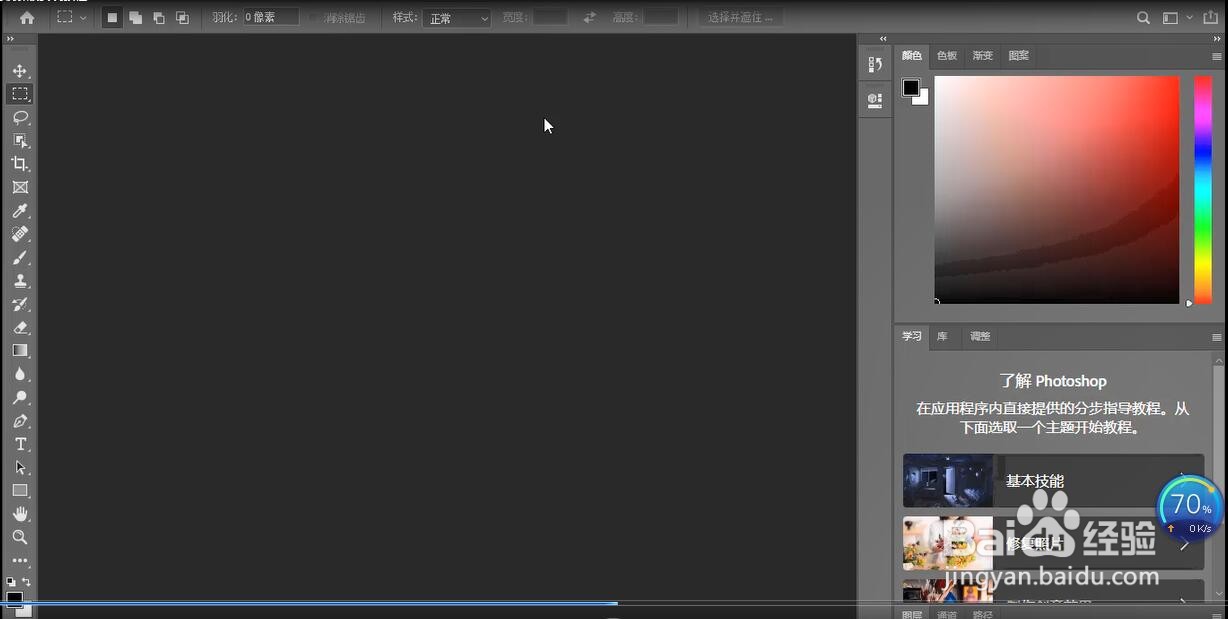
Task: Pick a color in the red color field
Action: click(x=1057, y=190)
